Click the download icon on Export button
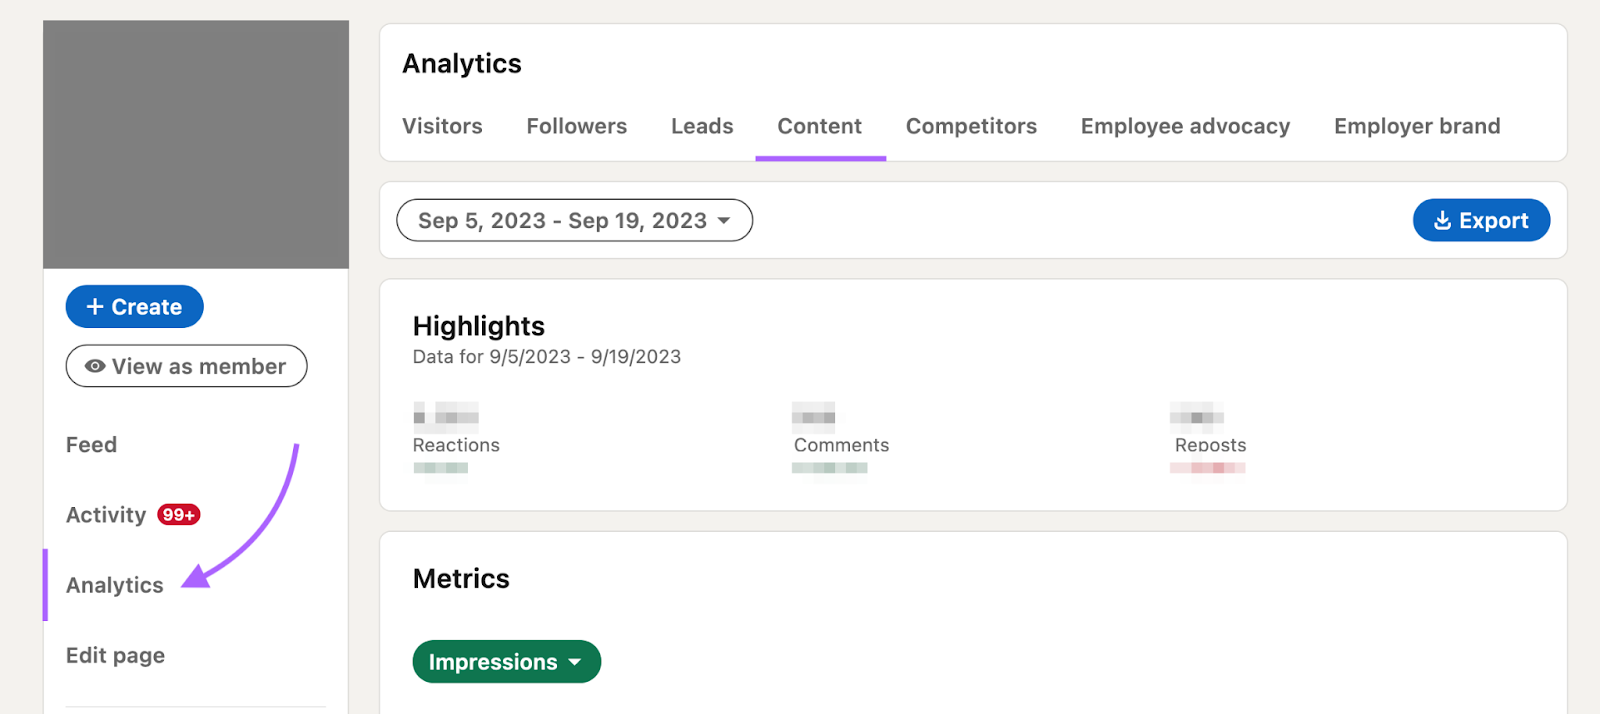 click(1443, 220)
